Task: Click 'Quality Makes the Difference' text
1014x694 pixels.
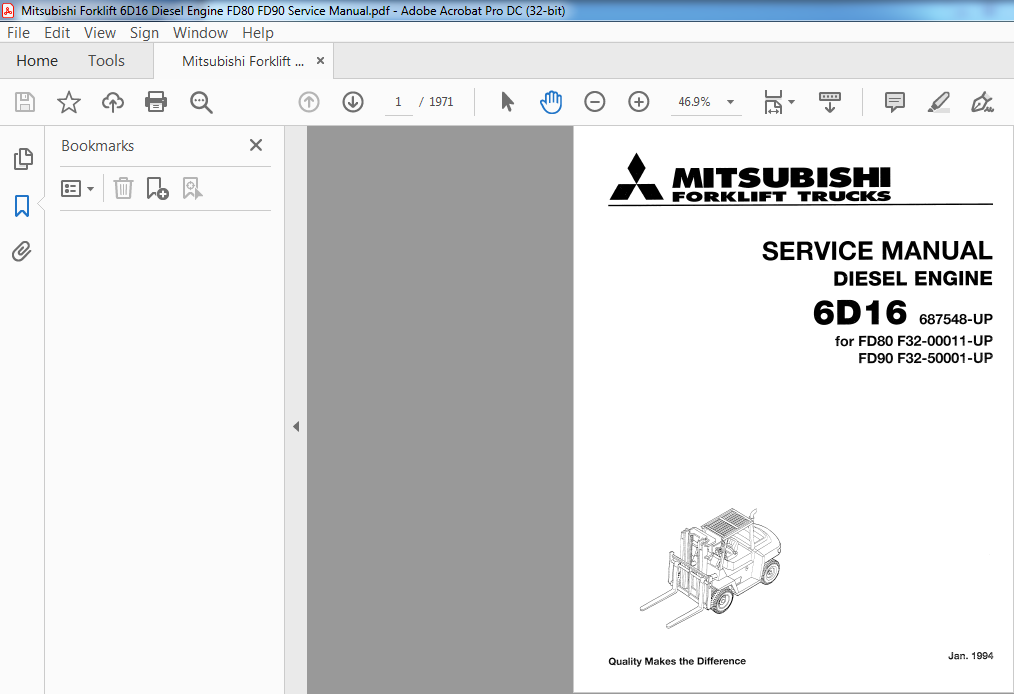Action: pos(676,661)
